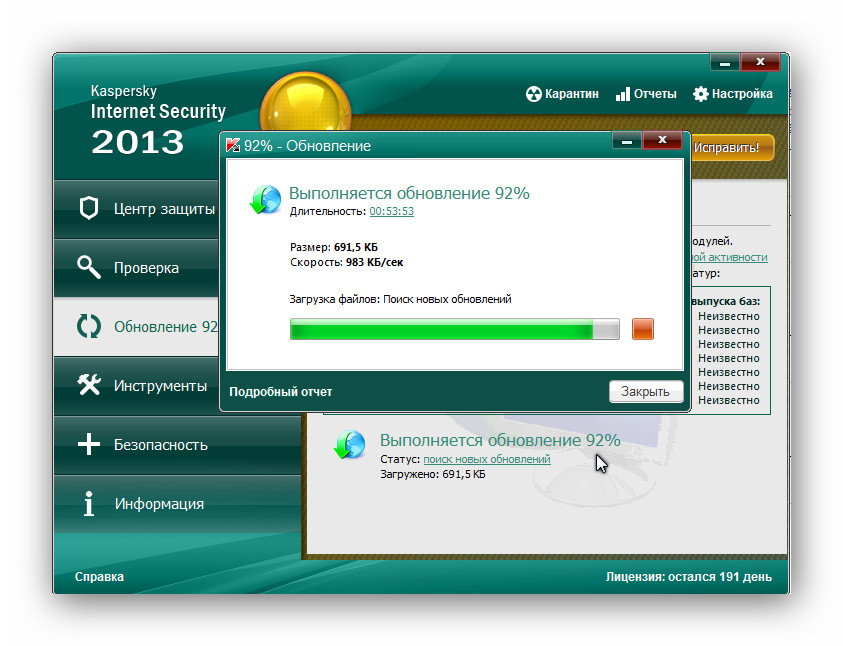The width and height of the screenshot is (843, 646).
Task: Click the info icon for Информация
Action: click(89, 504)
